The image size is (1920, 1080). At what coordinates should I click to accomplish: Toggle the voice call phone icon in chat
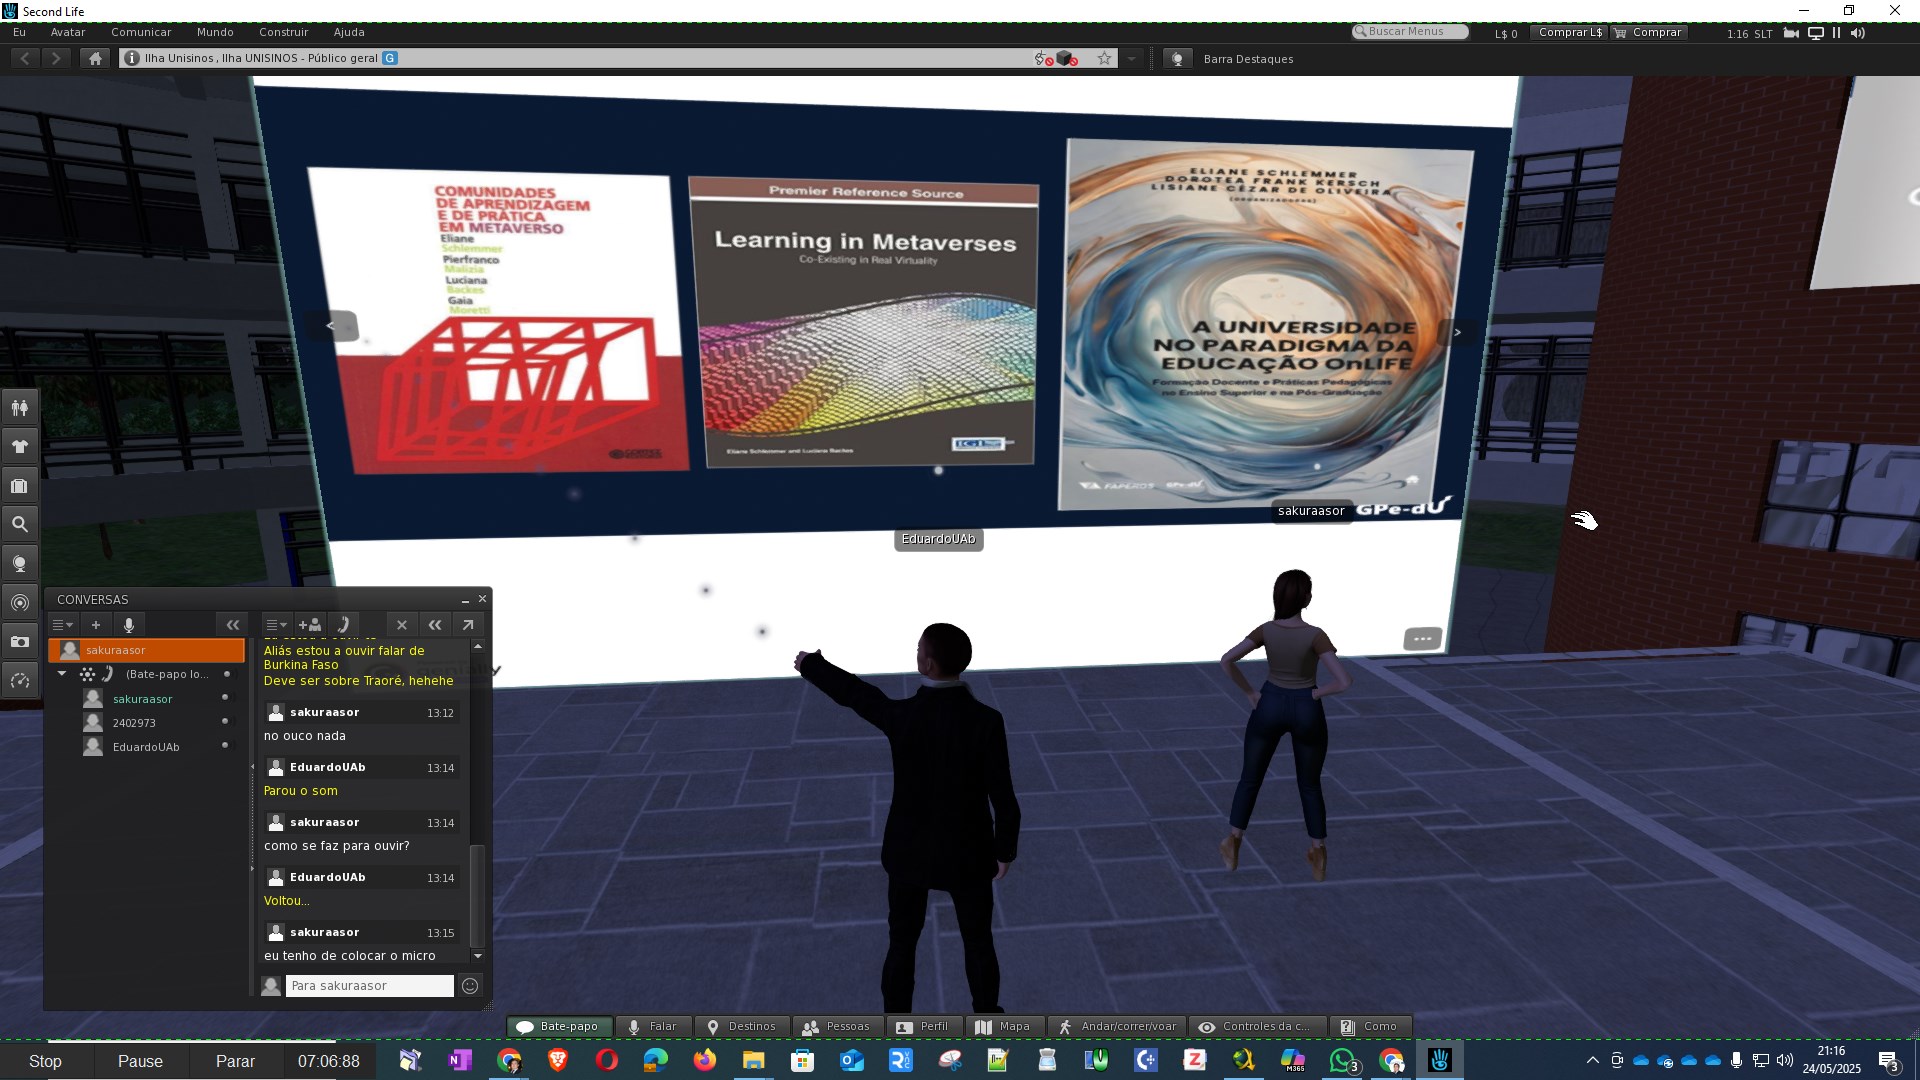(x=343, y=625)
